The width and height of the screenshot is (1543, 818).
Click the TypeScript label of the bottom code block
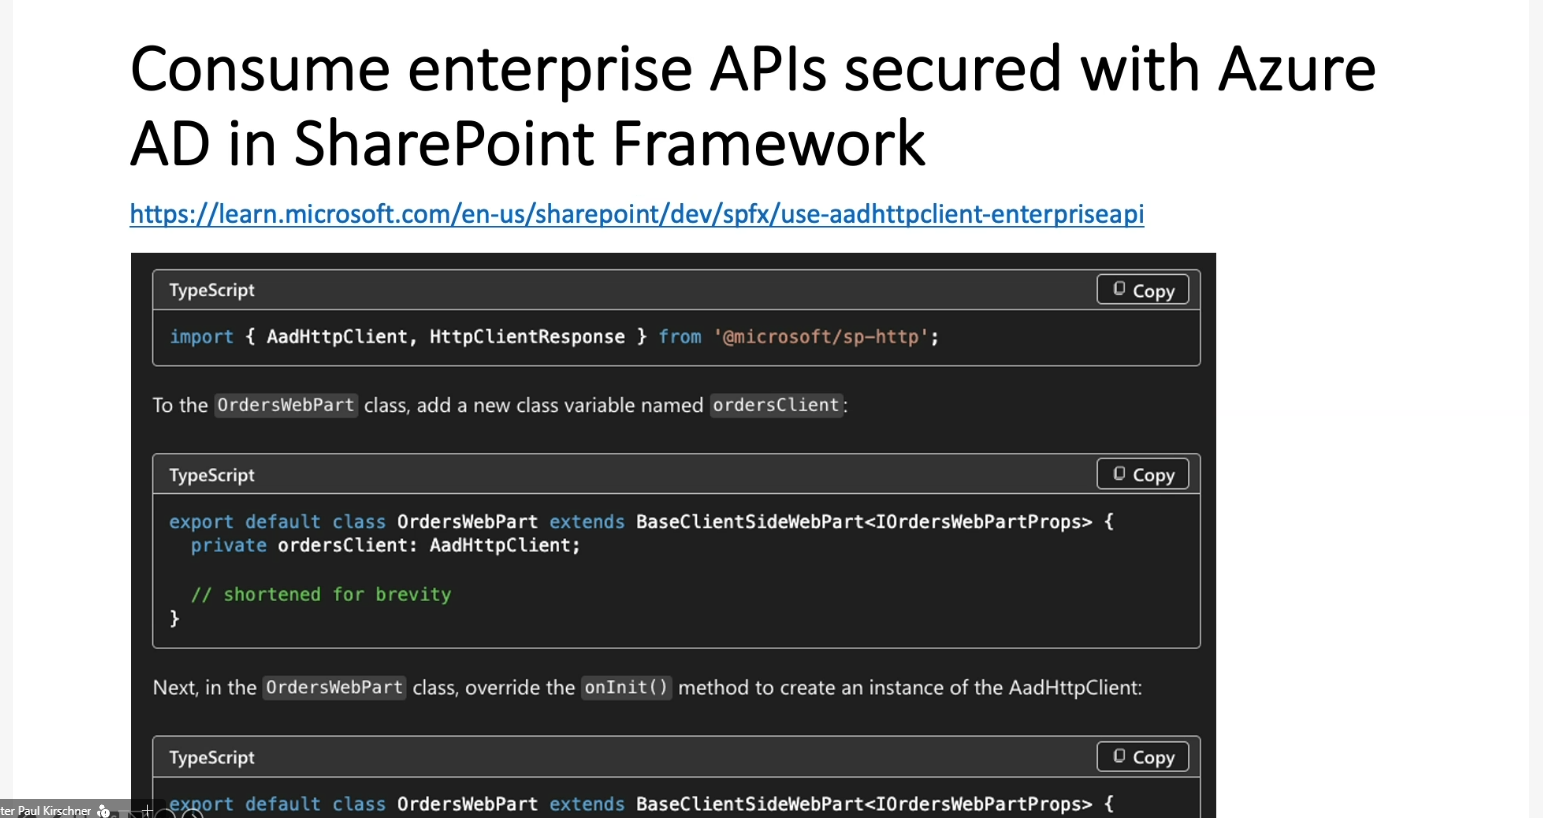click(212, 757)
